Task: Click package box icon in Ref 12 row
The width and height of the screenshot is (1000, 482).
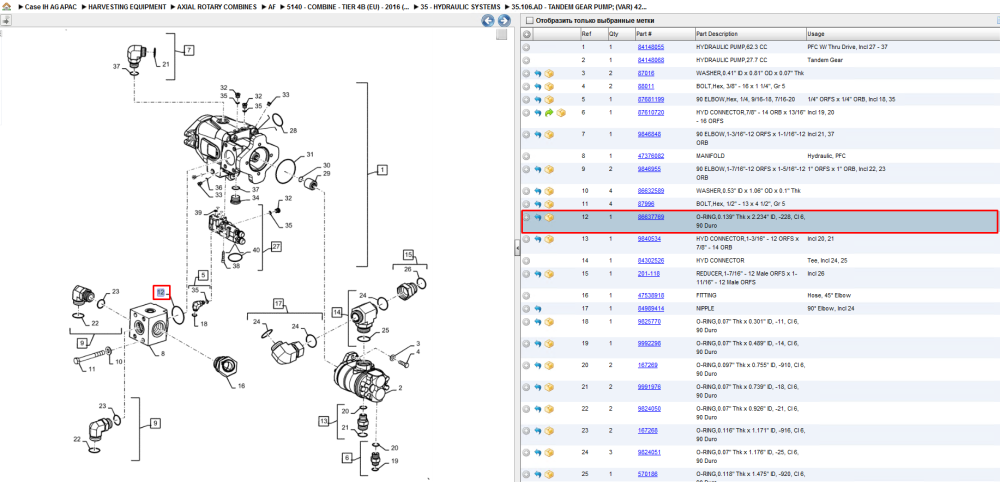Action: (549, 217)
